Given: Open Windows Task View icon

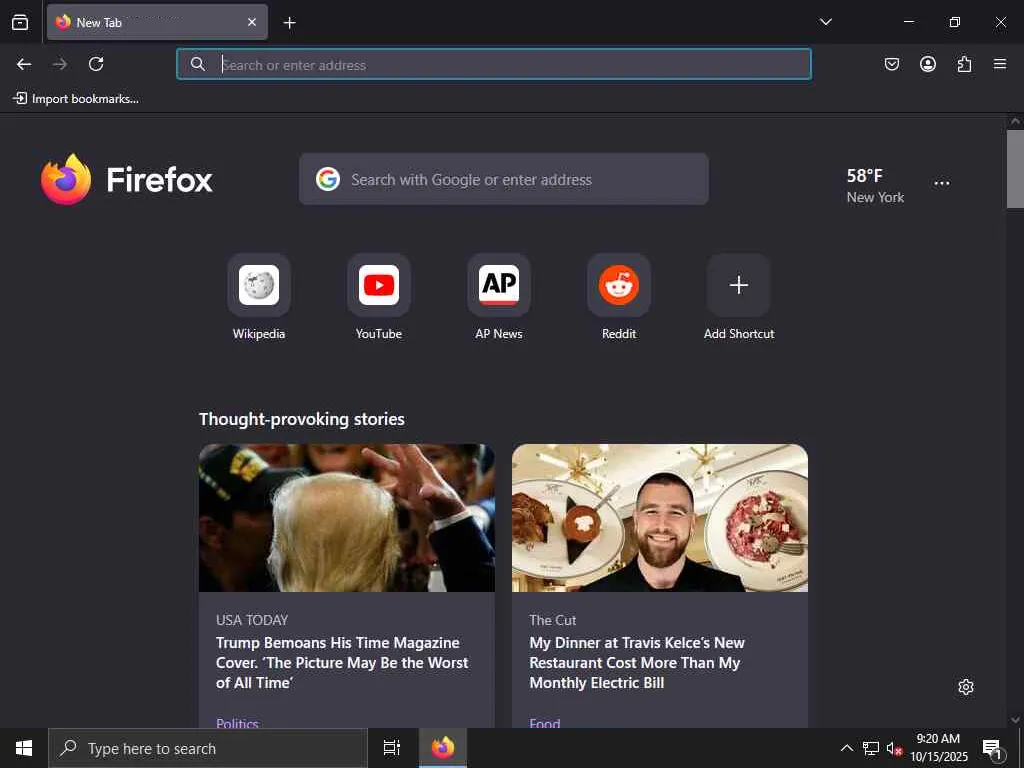Looking at the screenshot, I should (x=392, y=748).
